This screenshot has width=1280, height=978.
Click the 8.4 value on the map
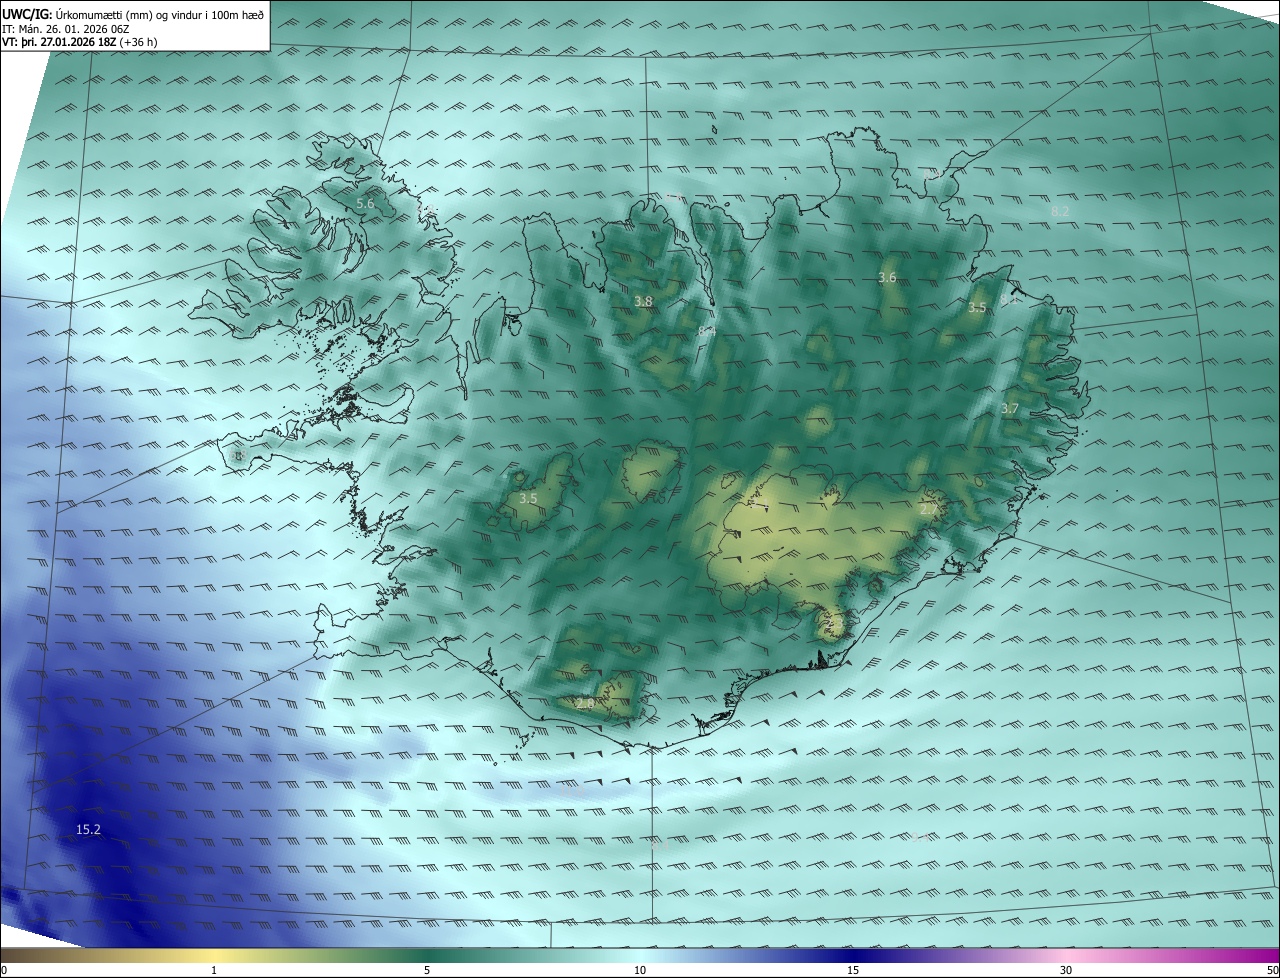coord(707,331)
